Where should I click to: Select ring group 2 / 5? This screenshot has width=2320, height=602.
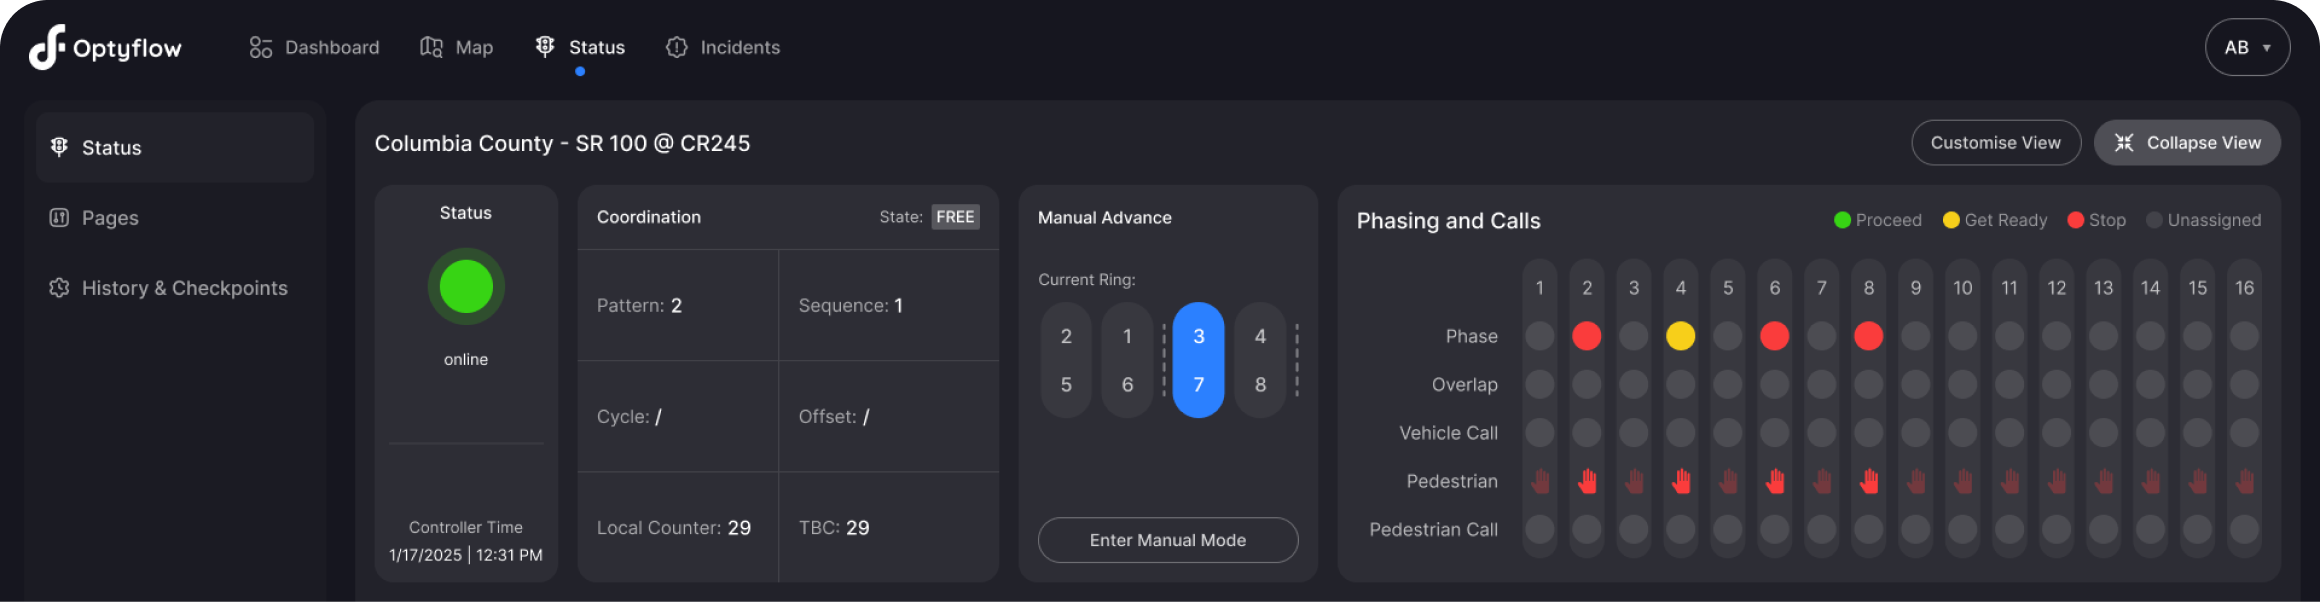coord(1066,360)
